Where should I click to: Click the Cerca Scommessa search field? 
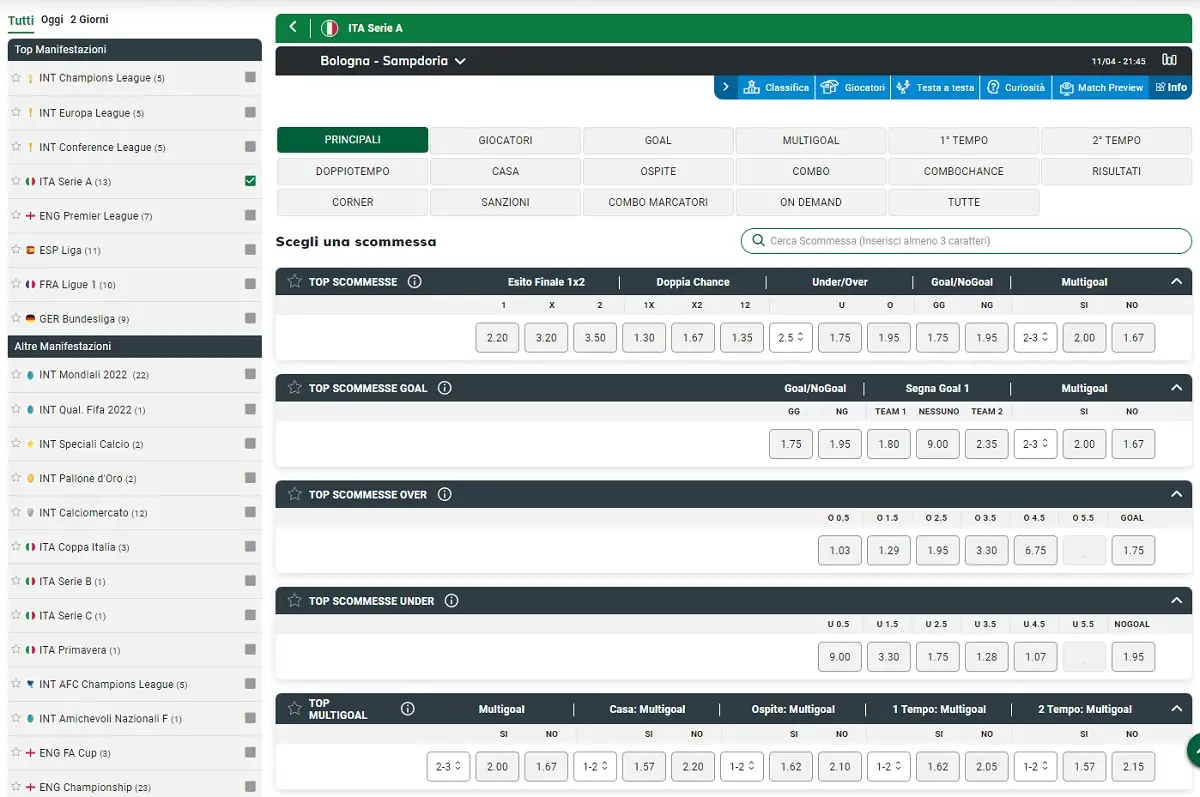(x=966, y=241)
